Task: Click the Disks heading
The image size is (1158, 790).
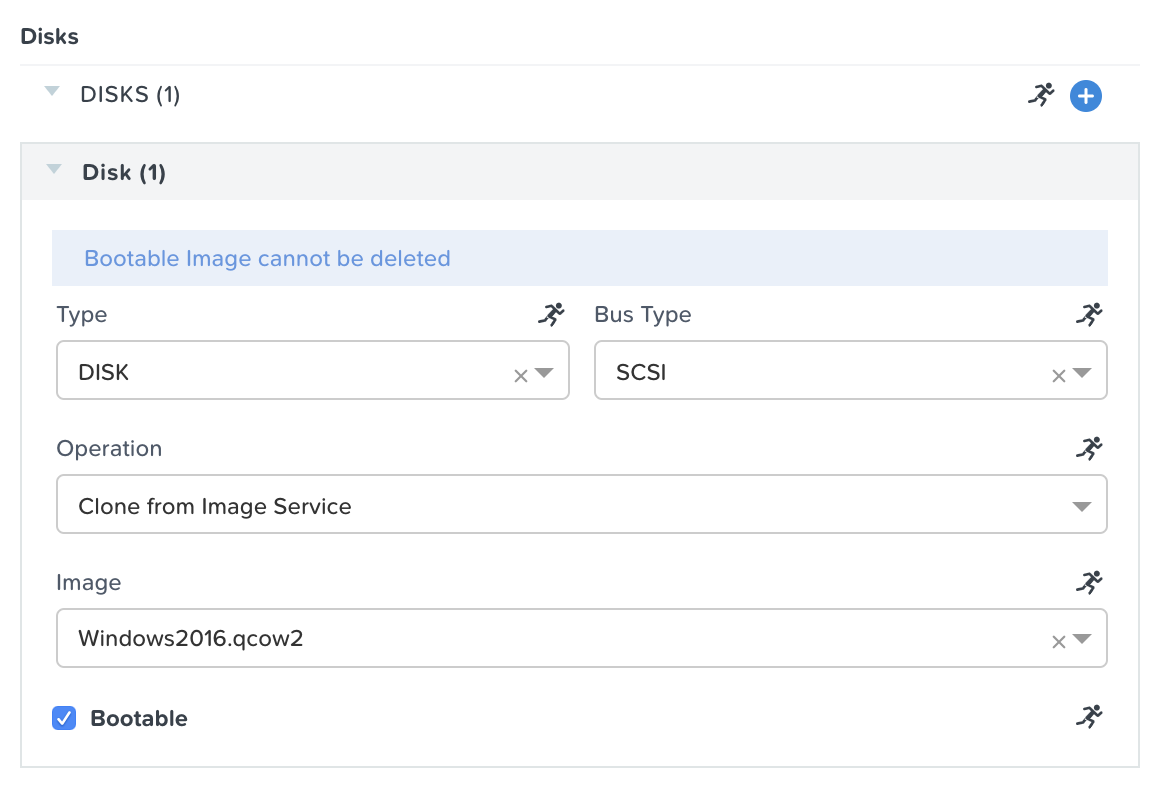Action: coord(49,36)
